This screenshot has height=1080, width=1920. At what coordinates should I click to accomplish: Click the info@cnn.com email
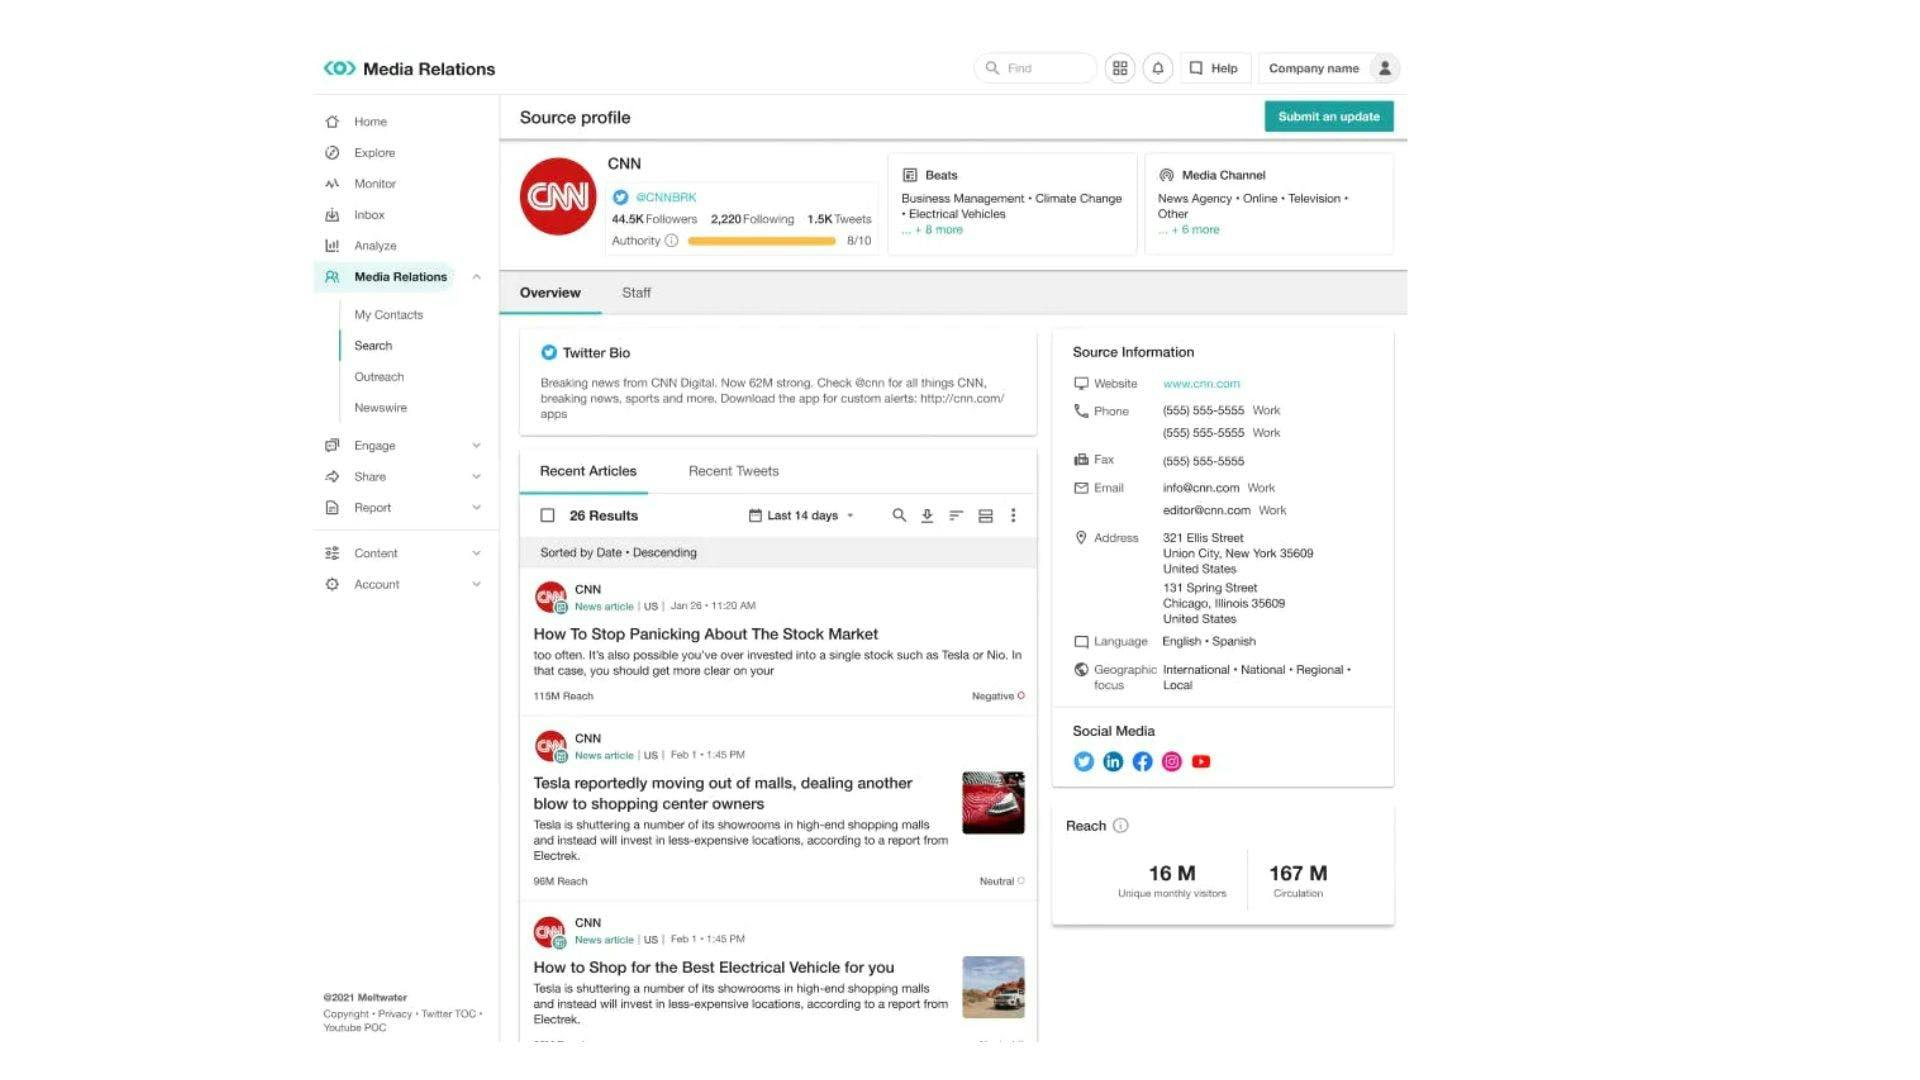[1200, 488]
